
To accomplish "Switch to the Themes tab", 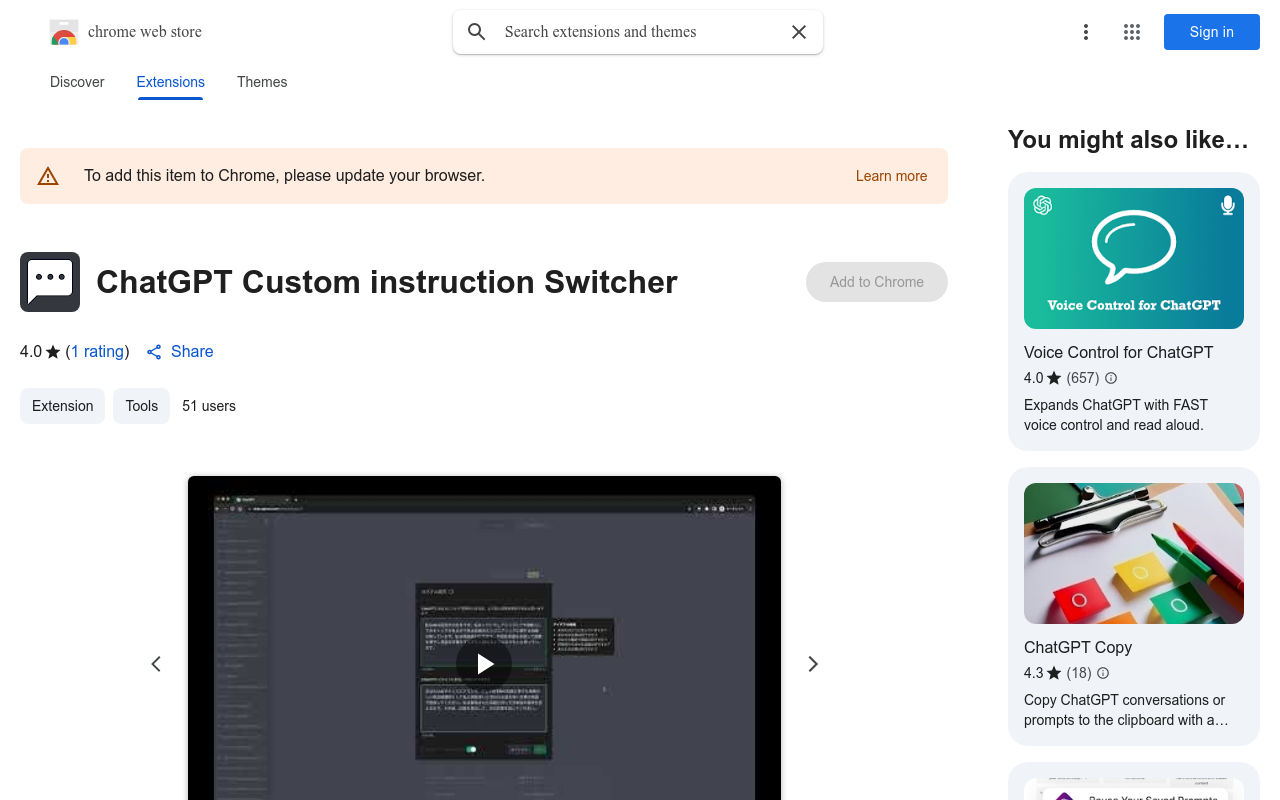I will tap(262, 82).
